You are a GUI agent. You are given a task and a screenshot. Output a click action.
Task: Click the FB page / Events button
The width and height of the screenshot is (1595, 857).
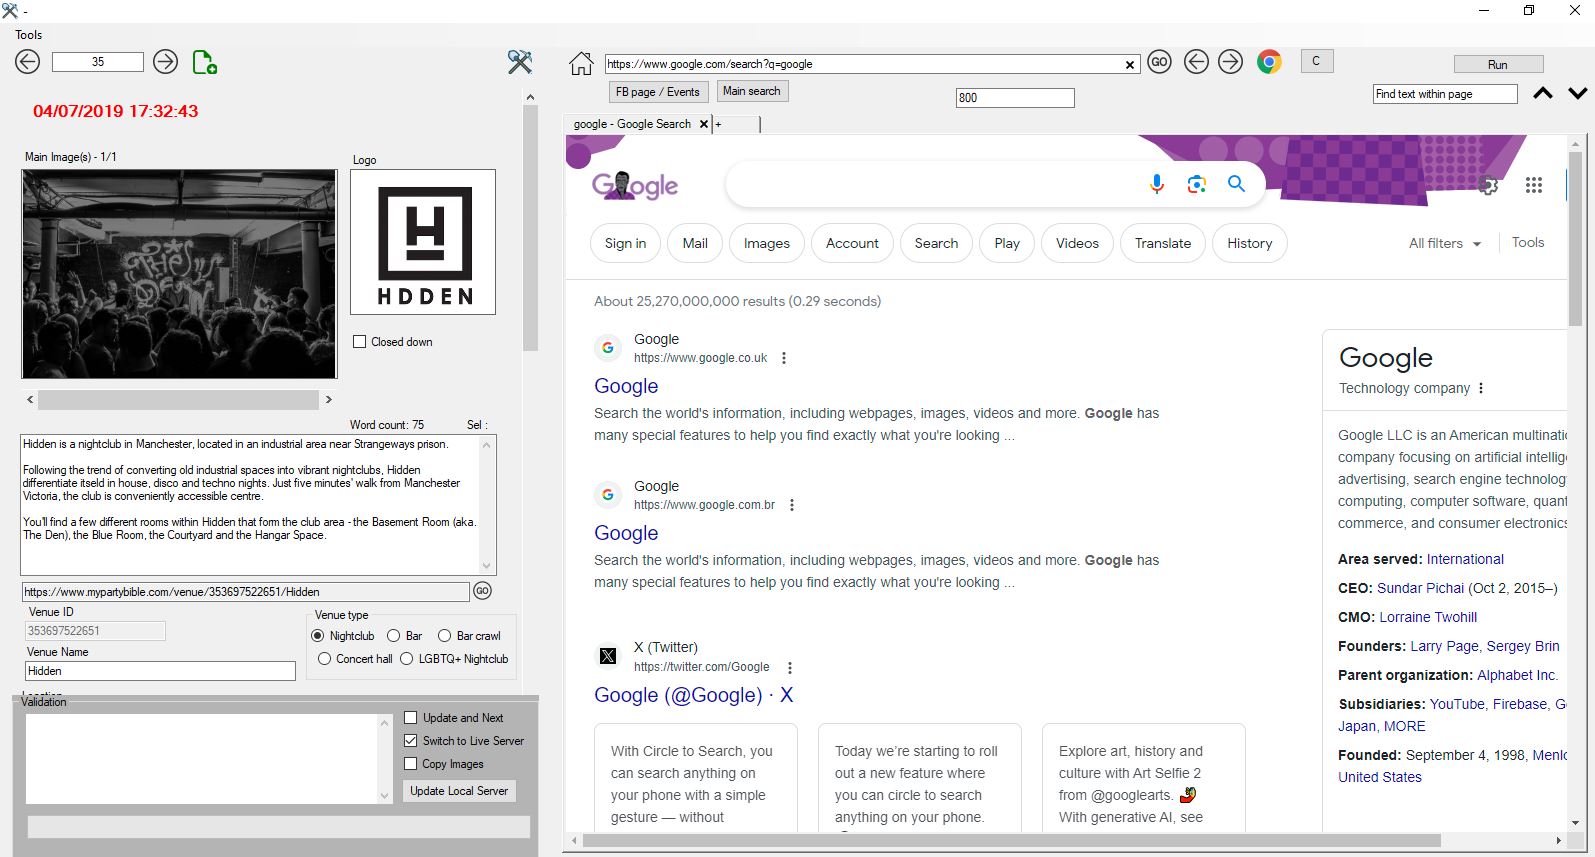click(x=658, y=92)
